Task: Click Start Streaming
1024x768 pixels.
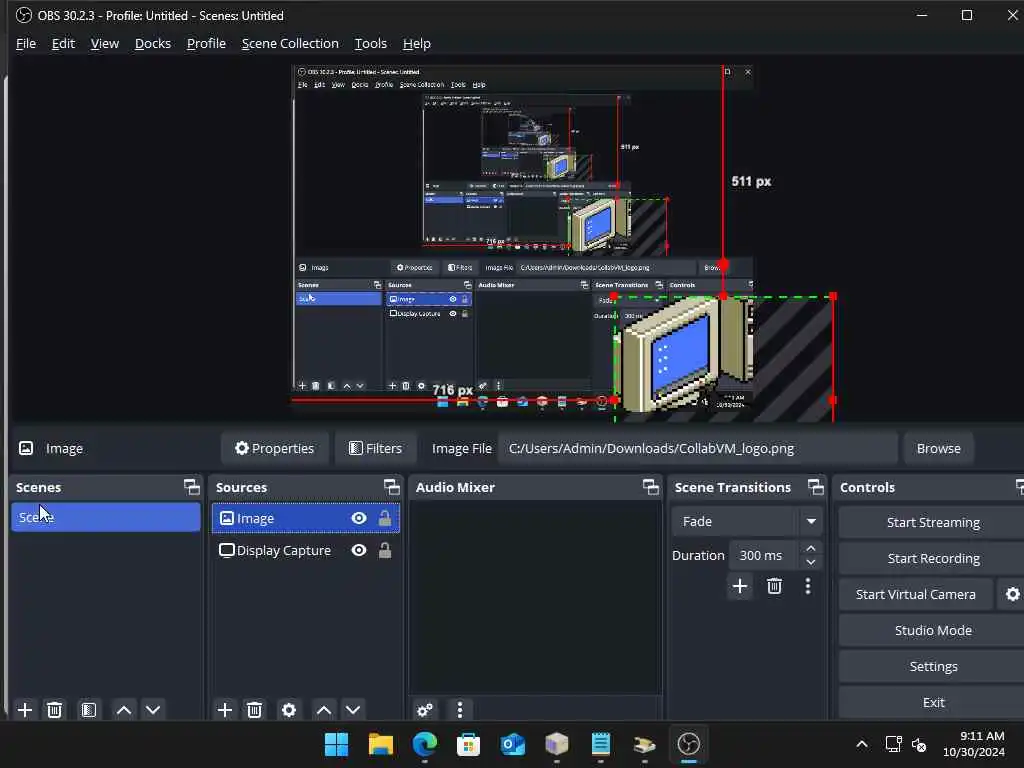Action: pyautogui.click(x=933, y=522)
